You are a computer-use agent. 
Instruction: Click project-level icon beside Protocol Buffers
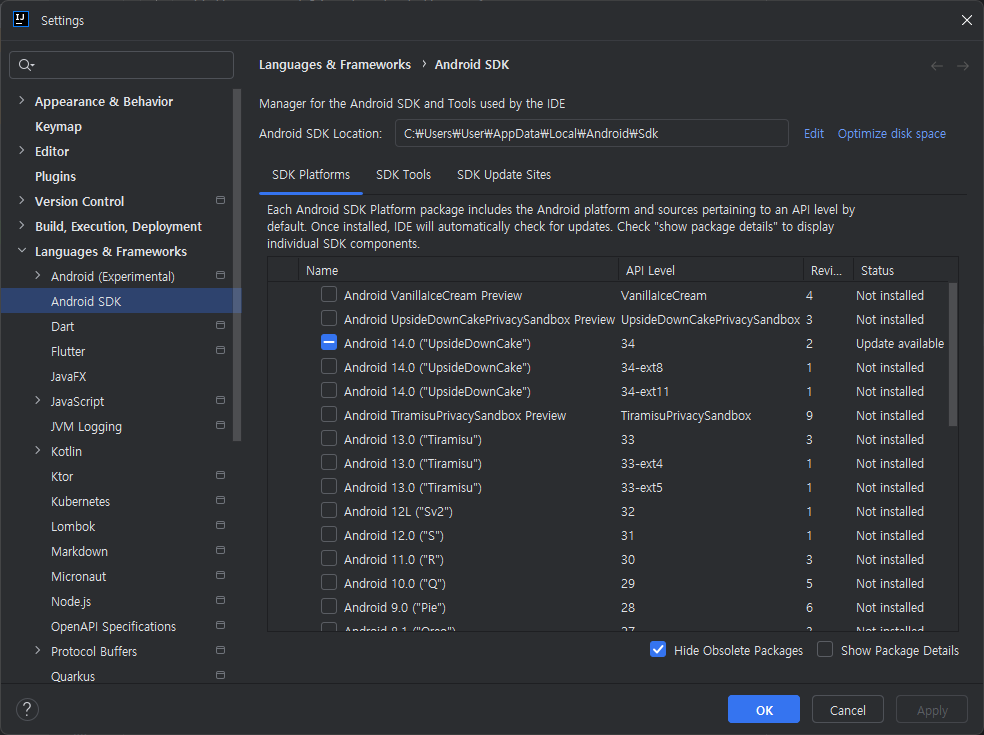click(220, 650)
